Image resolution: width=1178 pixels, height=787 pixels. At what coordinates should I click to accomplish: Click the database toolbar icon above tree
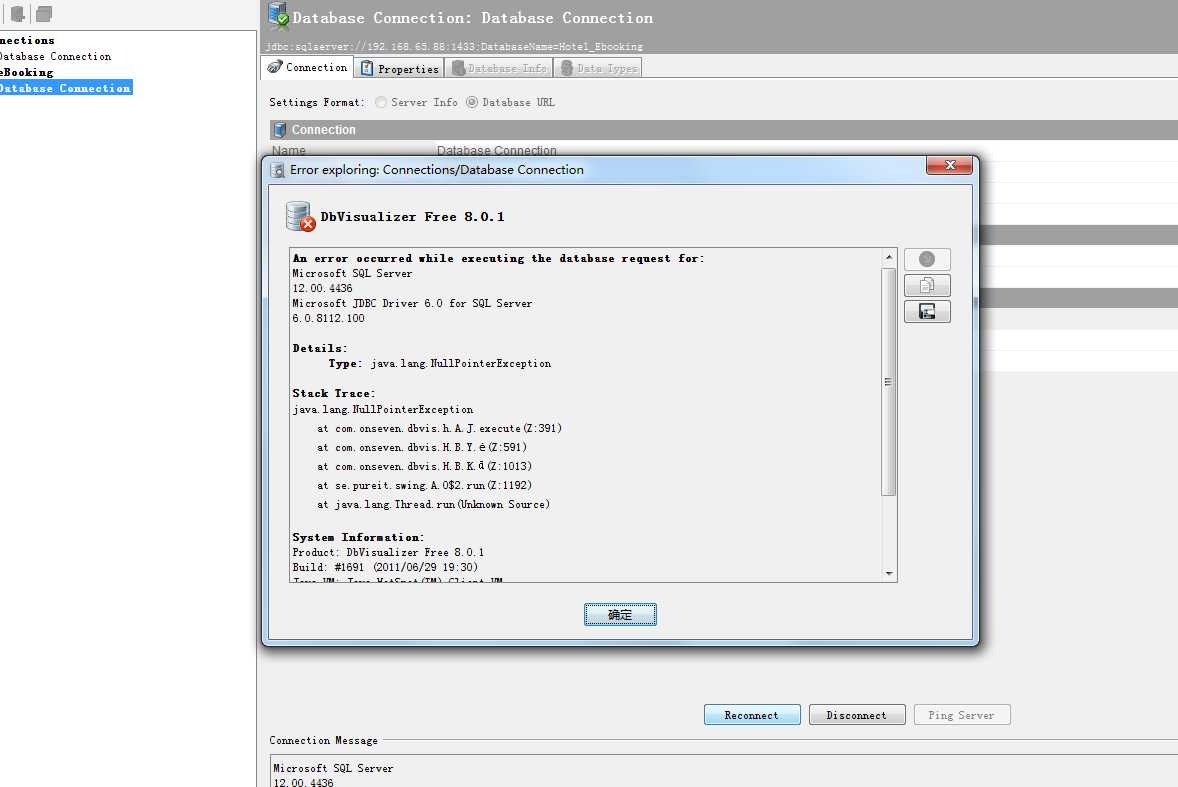[17, 14]
